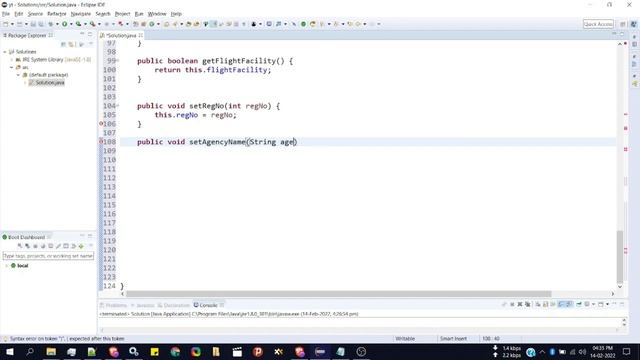This screenshot has width=640, height=360.
Task: Open the Window menu
Action: (157, 14)
